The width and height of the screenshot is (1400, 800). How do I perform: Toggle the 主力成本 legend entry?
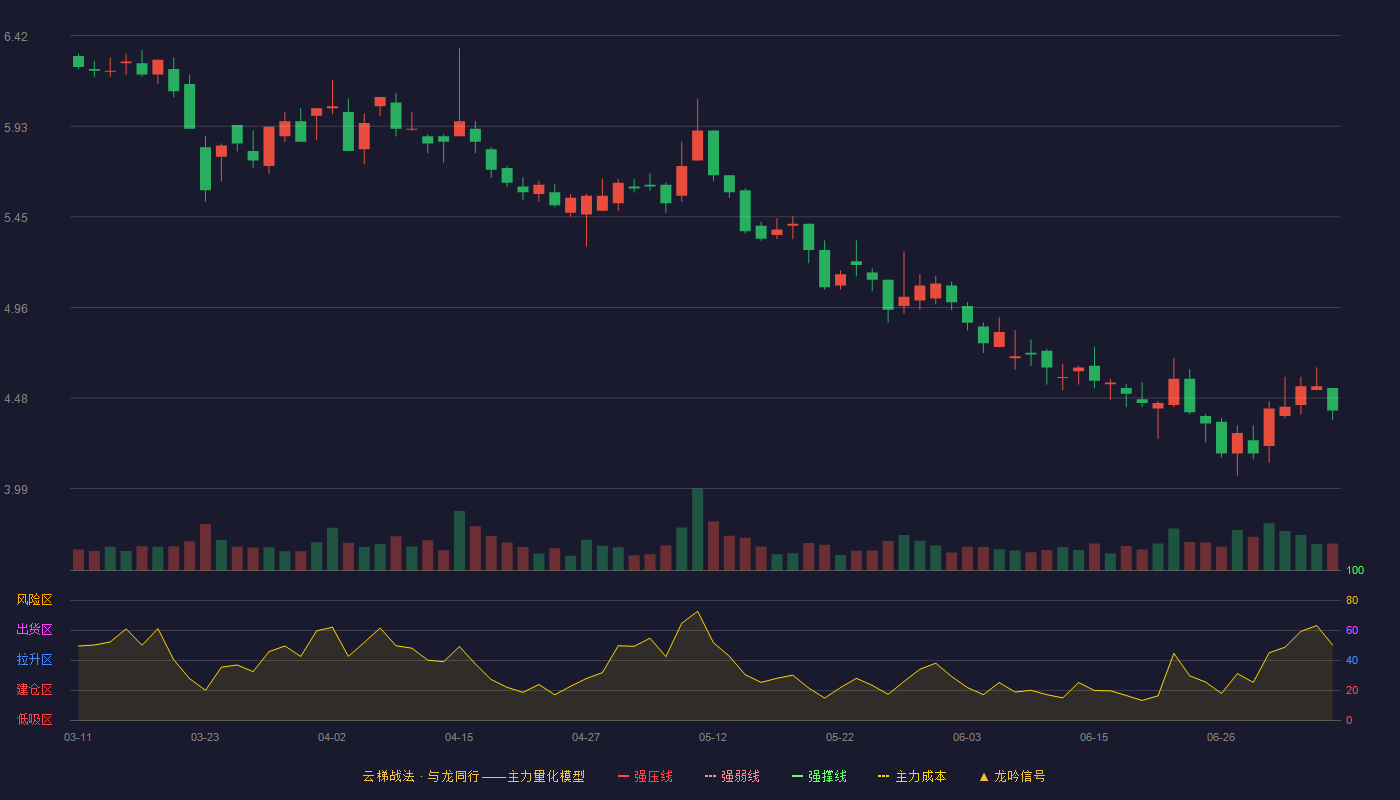click(x=912, y=776)
